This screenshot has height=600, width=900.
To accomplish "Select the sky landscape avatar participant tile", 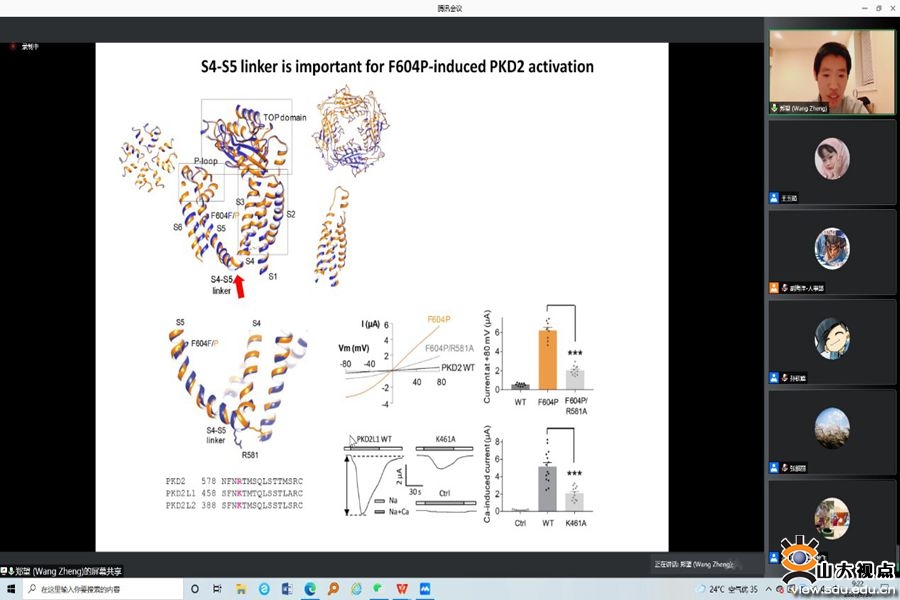I will (832, 432).
